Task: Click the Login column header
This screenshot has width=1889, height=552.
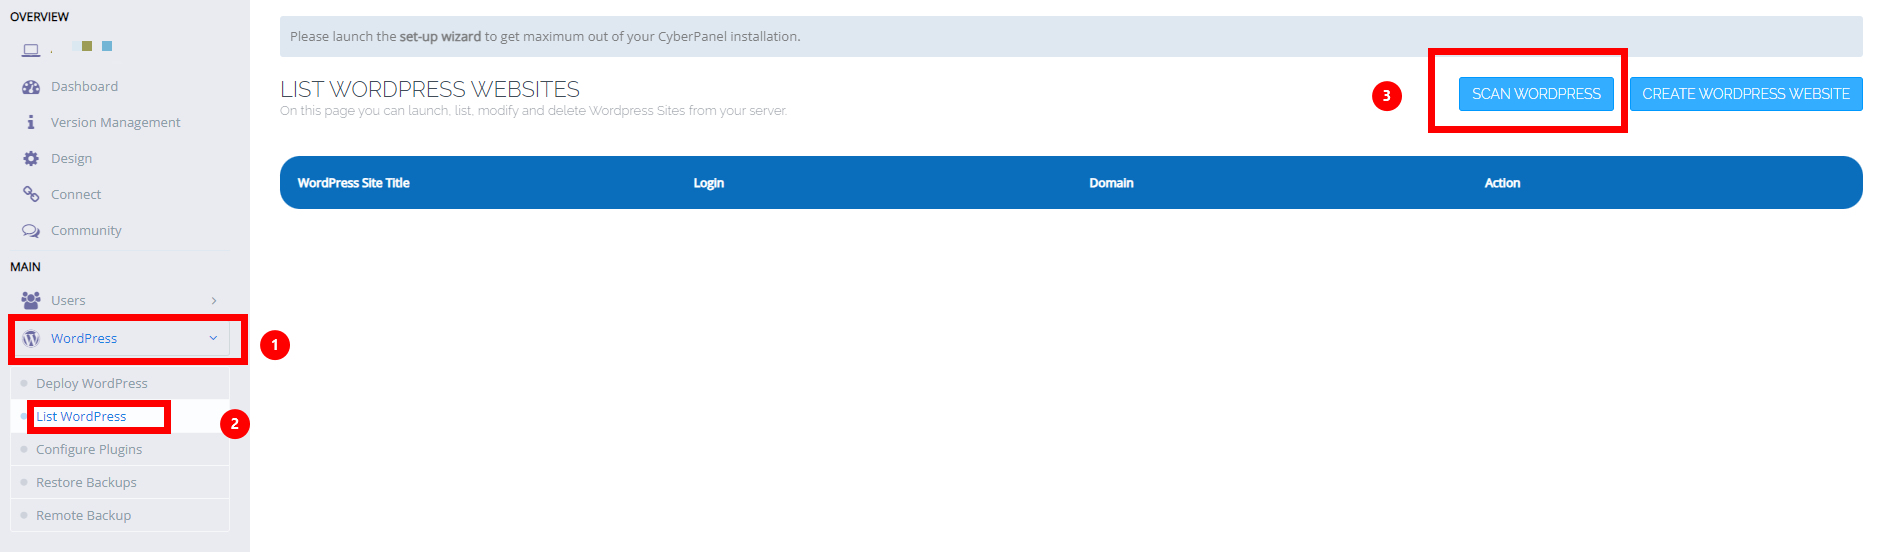Action: coord(708,183)
